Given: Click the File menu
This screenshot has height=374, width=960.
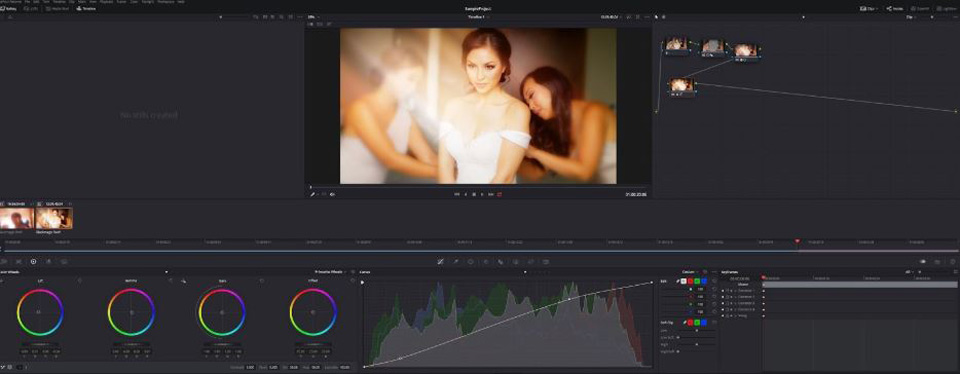Looking at the screenshot, I should [x=28, y=2].
